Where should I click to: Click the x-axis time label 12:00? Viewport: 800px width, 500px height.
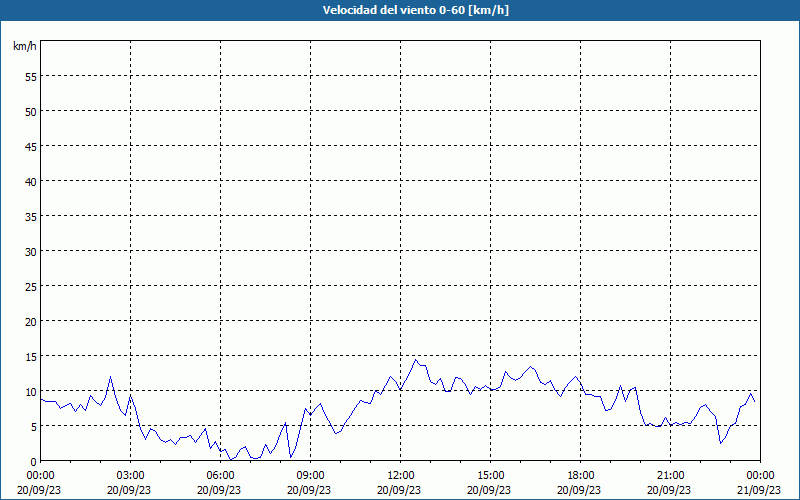pyautogui.click(x=401, y=476)
